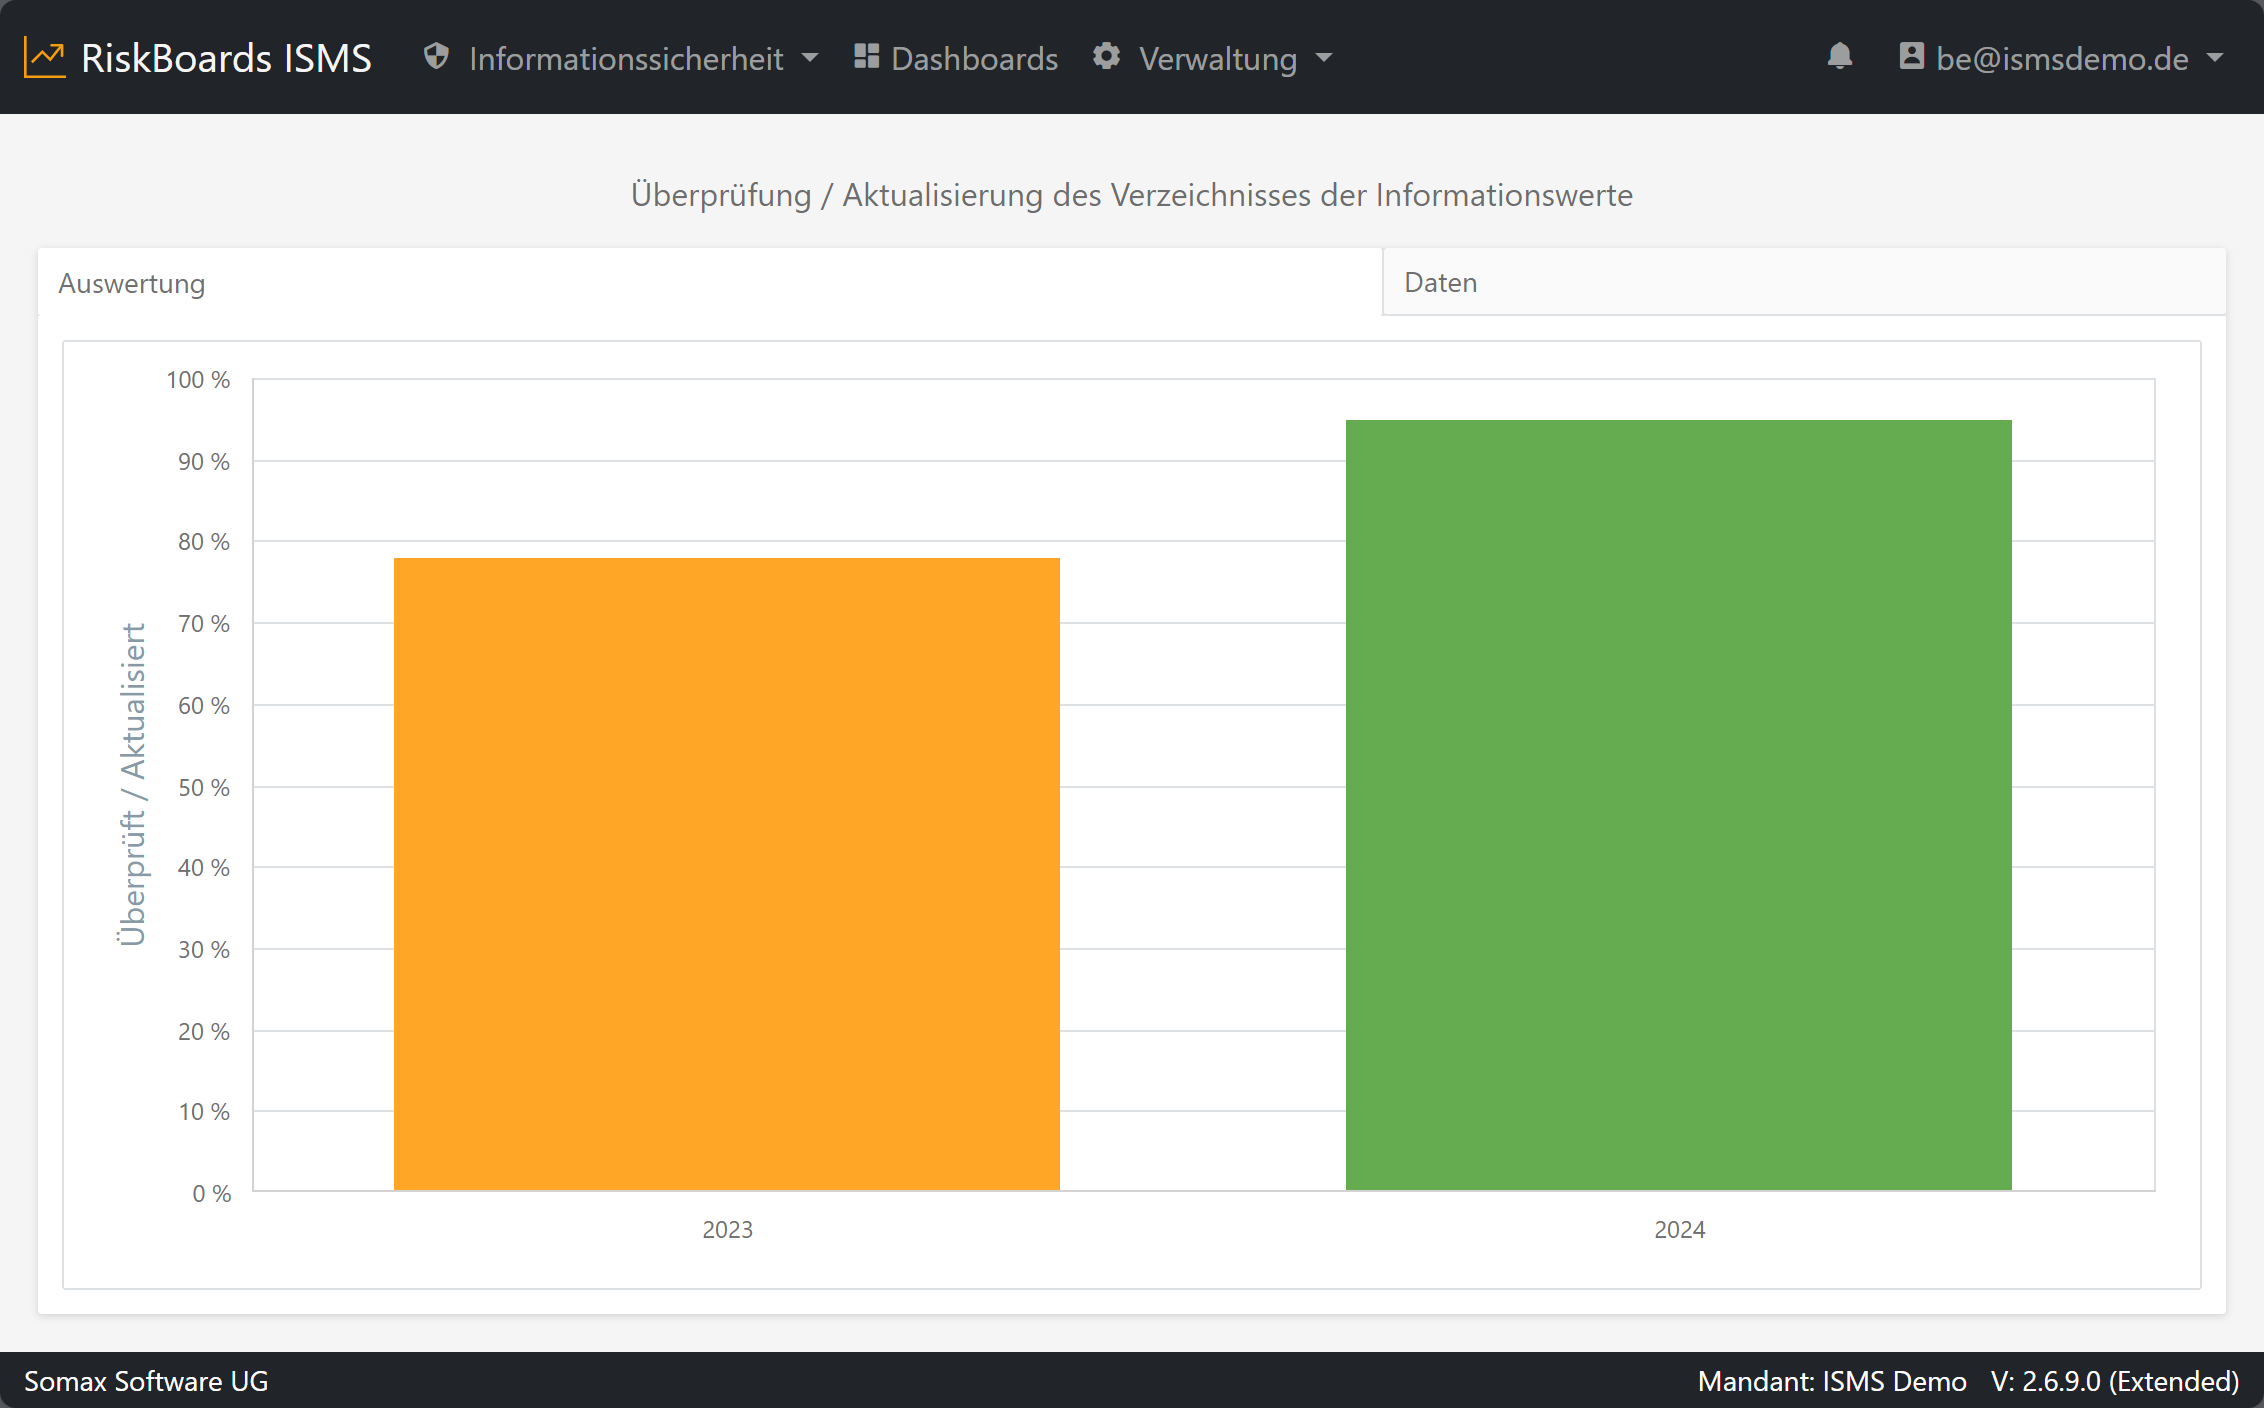This screenshot has height=1408, width=2264.
Task: Click the Somax Software UG footer text
Action: click(x=146, y=1381)
